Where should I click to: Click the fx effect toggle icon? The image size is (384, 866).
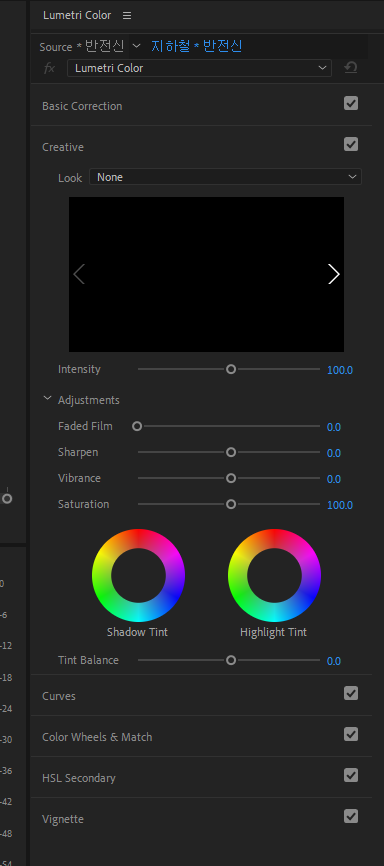50,68
